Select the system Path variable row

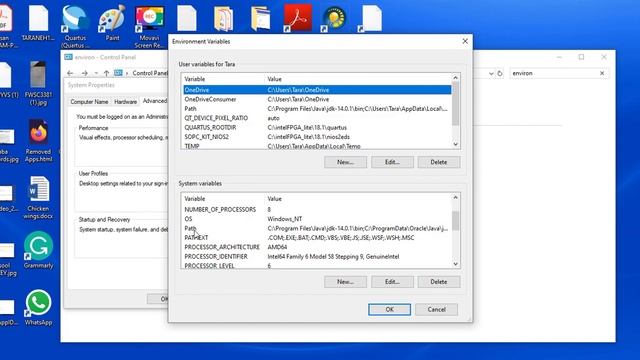click(x=317, y=228)
